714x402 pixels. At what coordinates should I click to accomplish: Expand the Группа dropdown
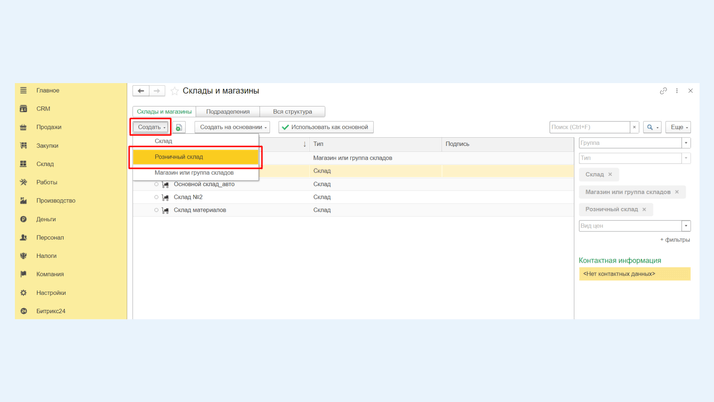(x=686, y=143)
